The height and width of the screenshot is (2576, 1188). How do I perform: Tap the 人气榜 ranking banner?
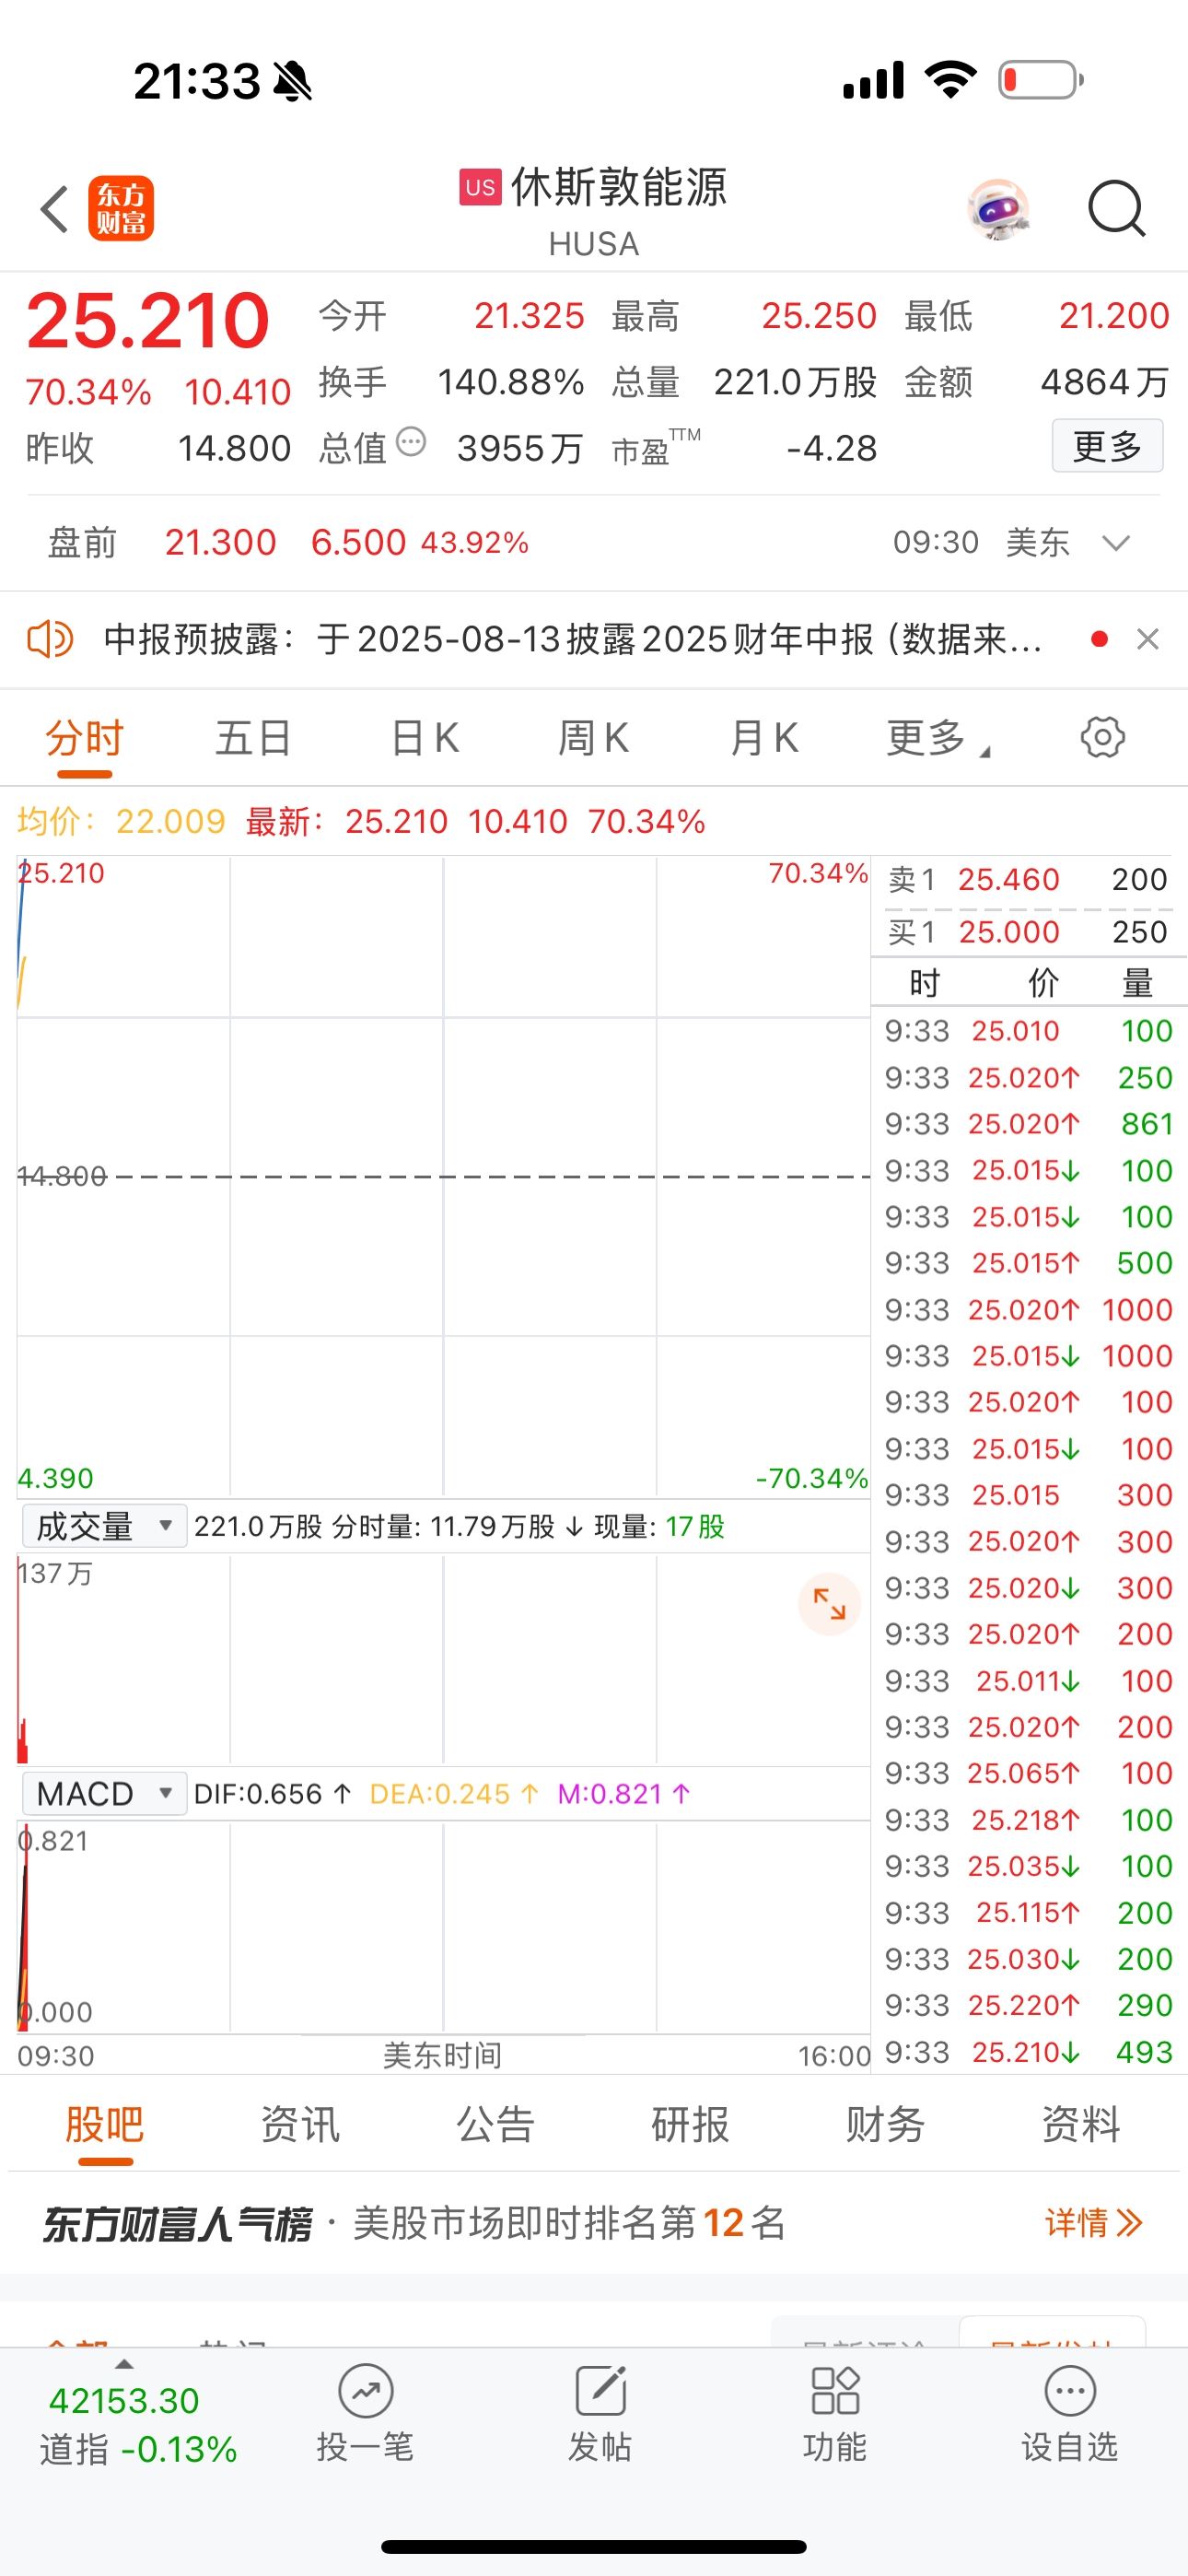[x=594, y=2223]
